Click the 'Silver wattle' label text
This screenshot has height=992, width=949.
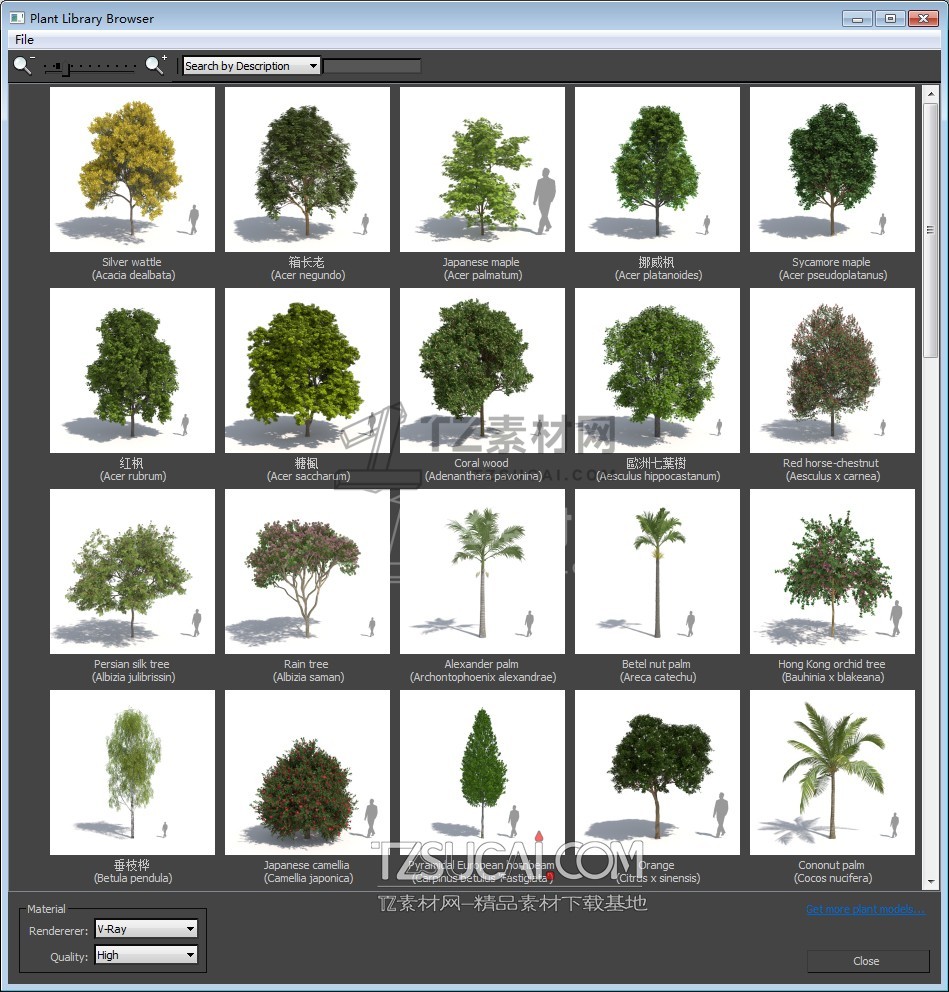point(132,262)
